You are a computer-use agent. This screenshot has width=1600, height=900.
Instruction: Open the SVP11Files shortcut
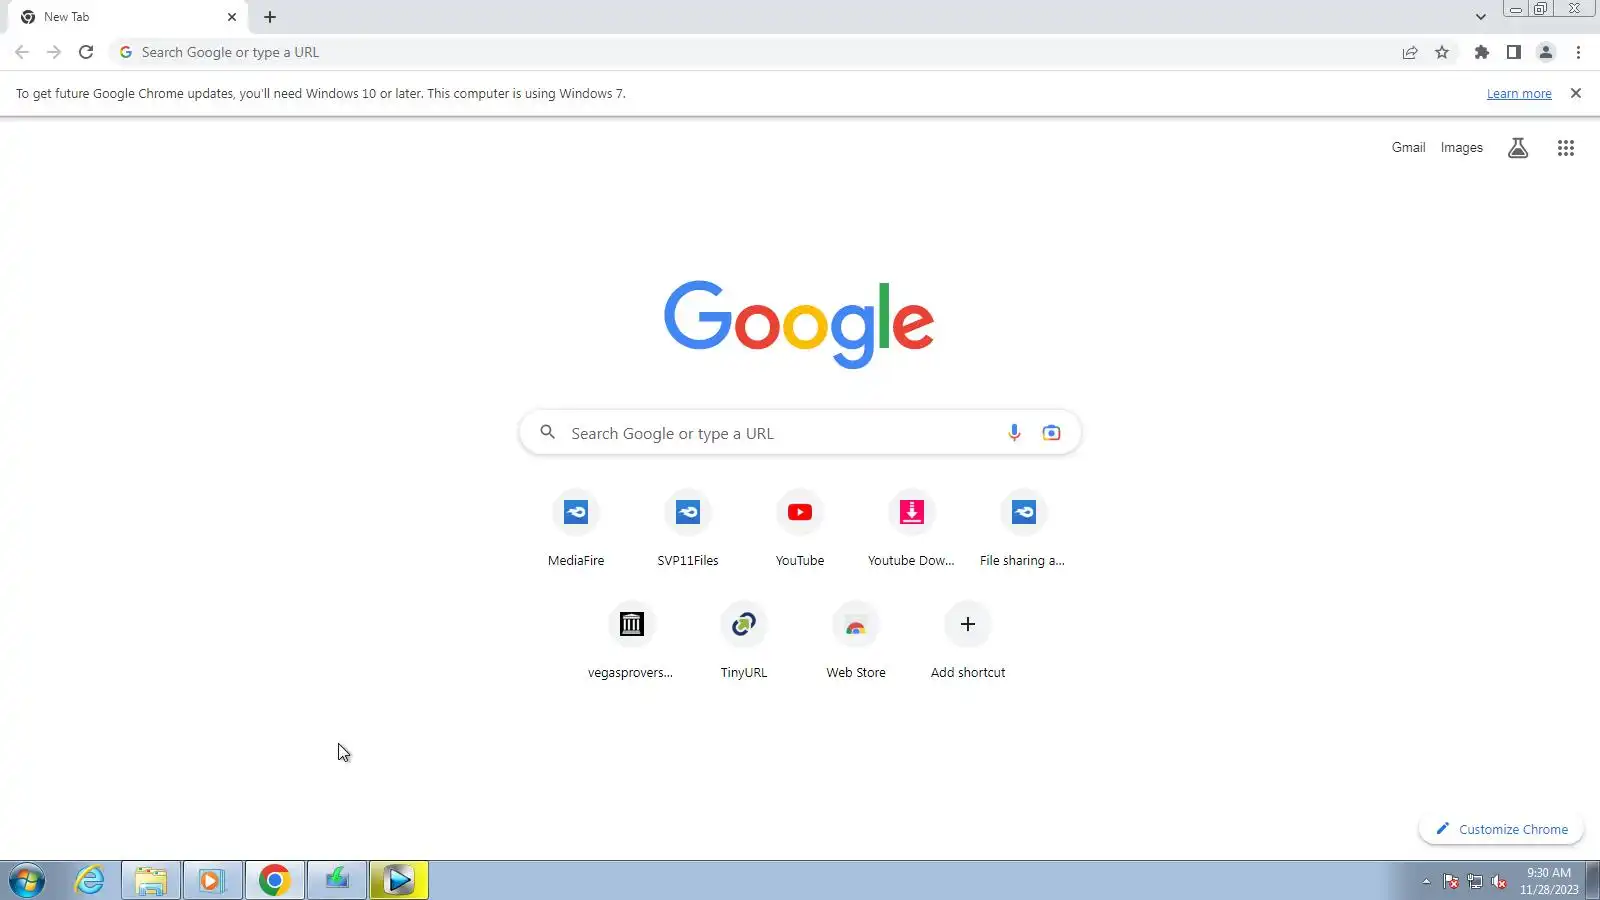688,530
